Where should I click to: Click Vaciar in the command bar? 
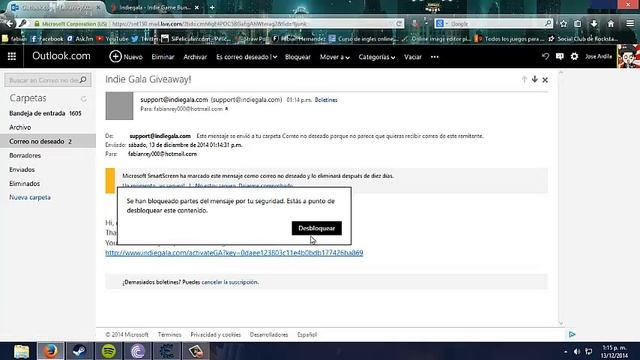click(413, 57)
